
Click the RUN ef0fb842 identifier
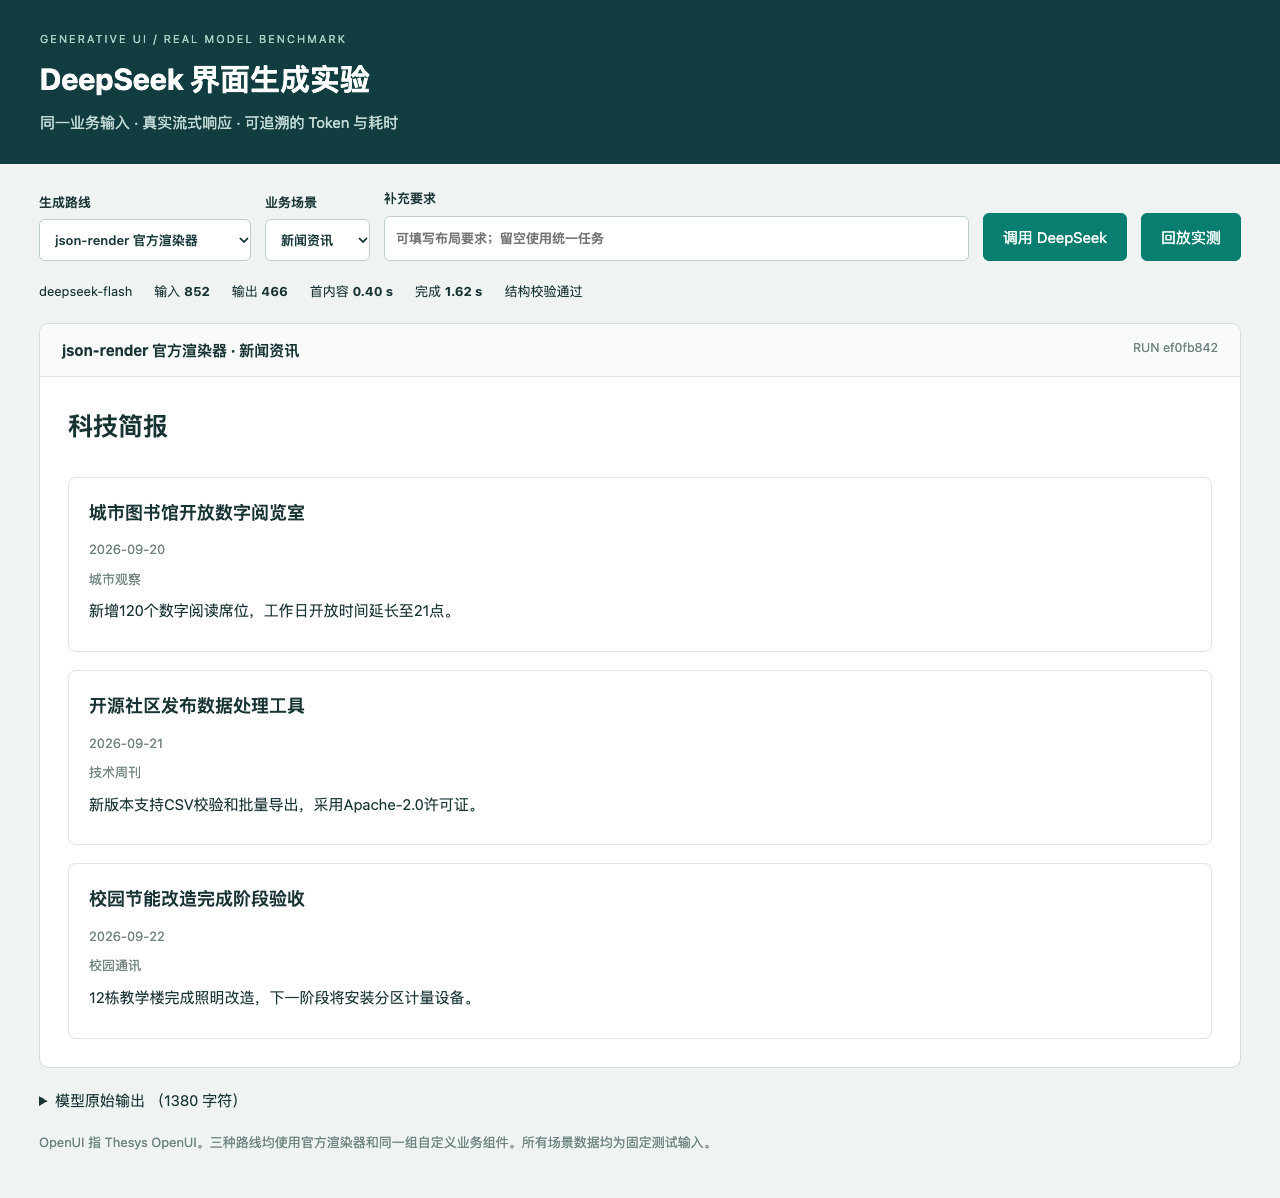coord(1175,348)
